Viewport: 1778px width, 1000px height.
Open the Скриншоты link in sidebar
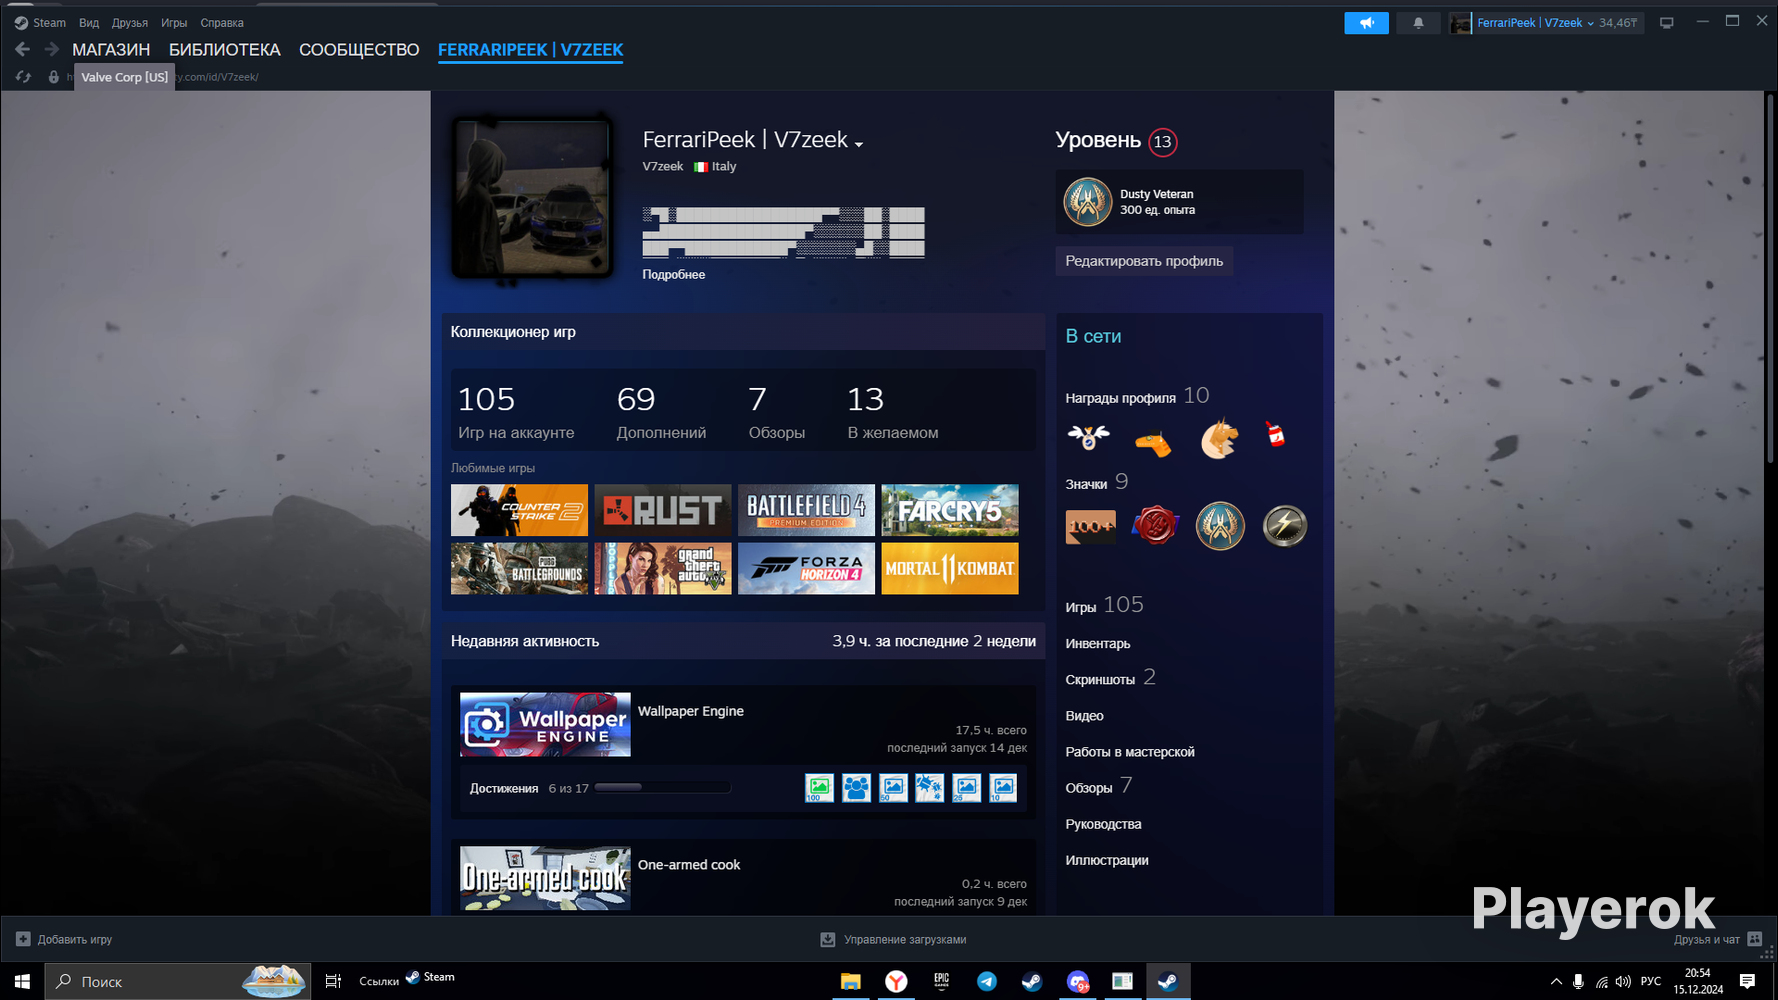point(1100,680)
